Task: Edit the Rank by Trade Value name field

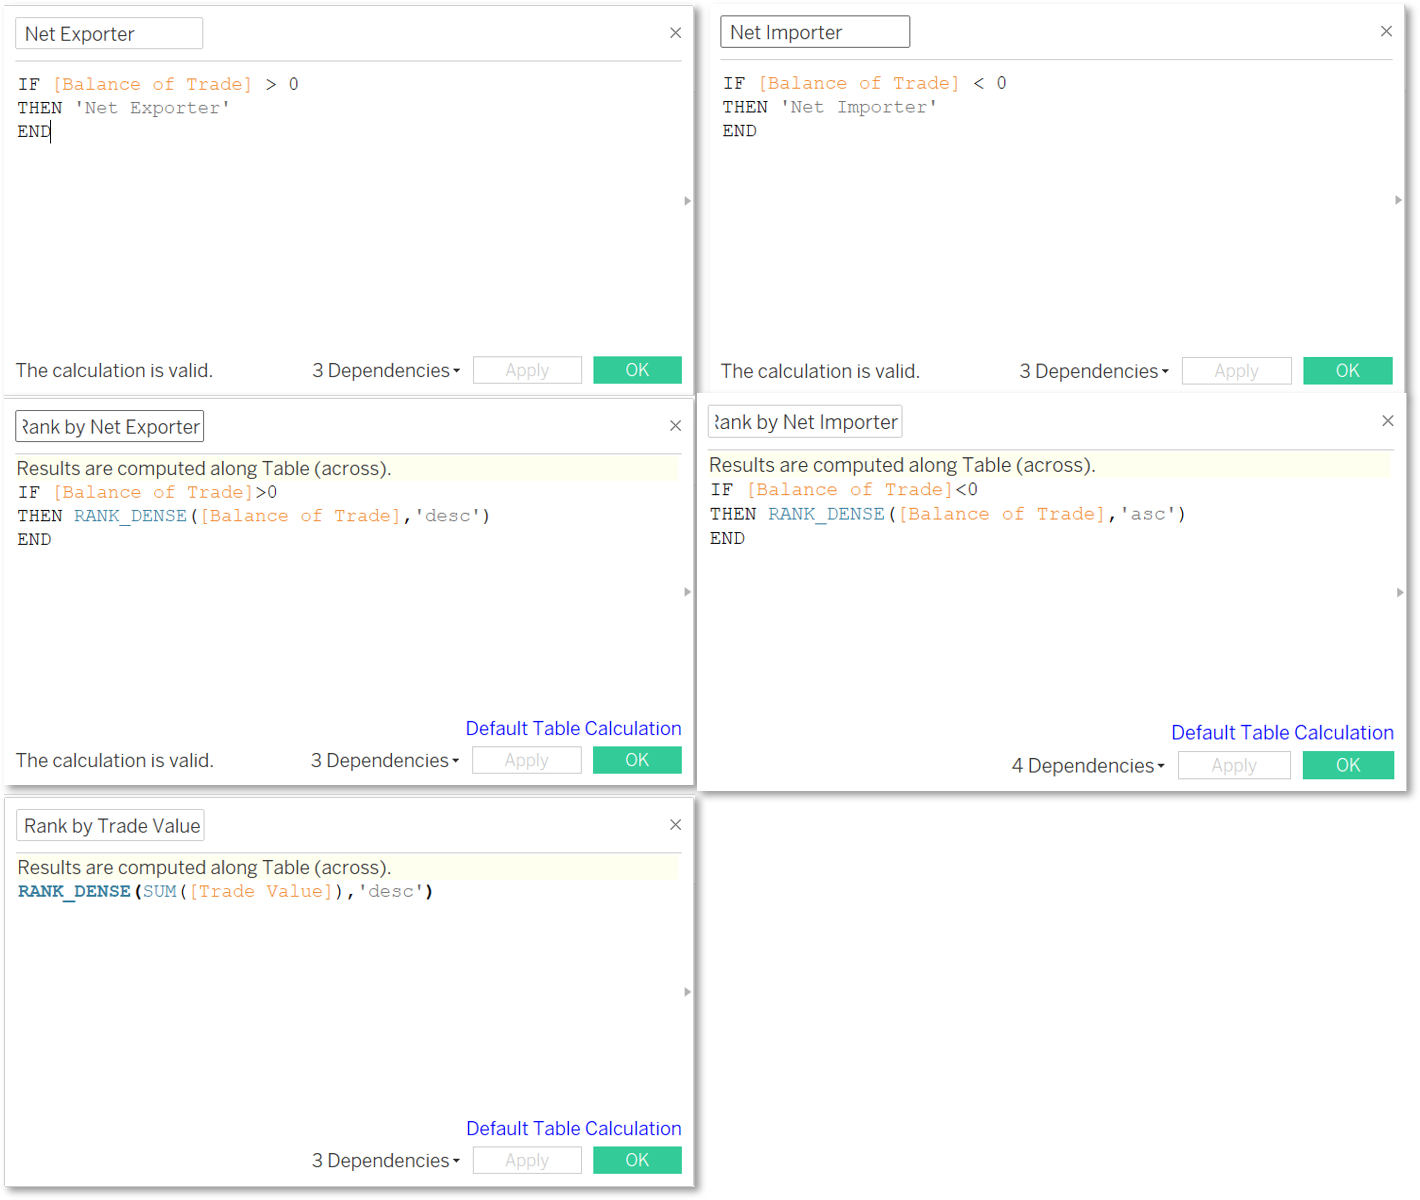Action: pyautogui.click(x=111, y=826)
